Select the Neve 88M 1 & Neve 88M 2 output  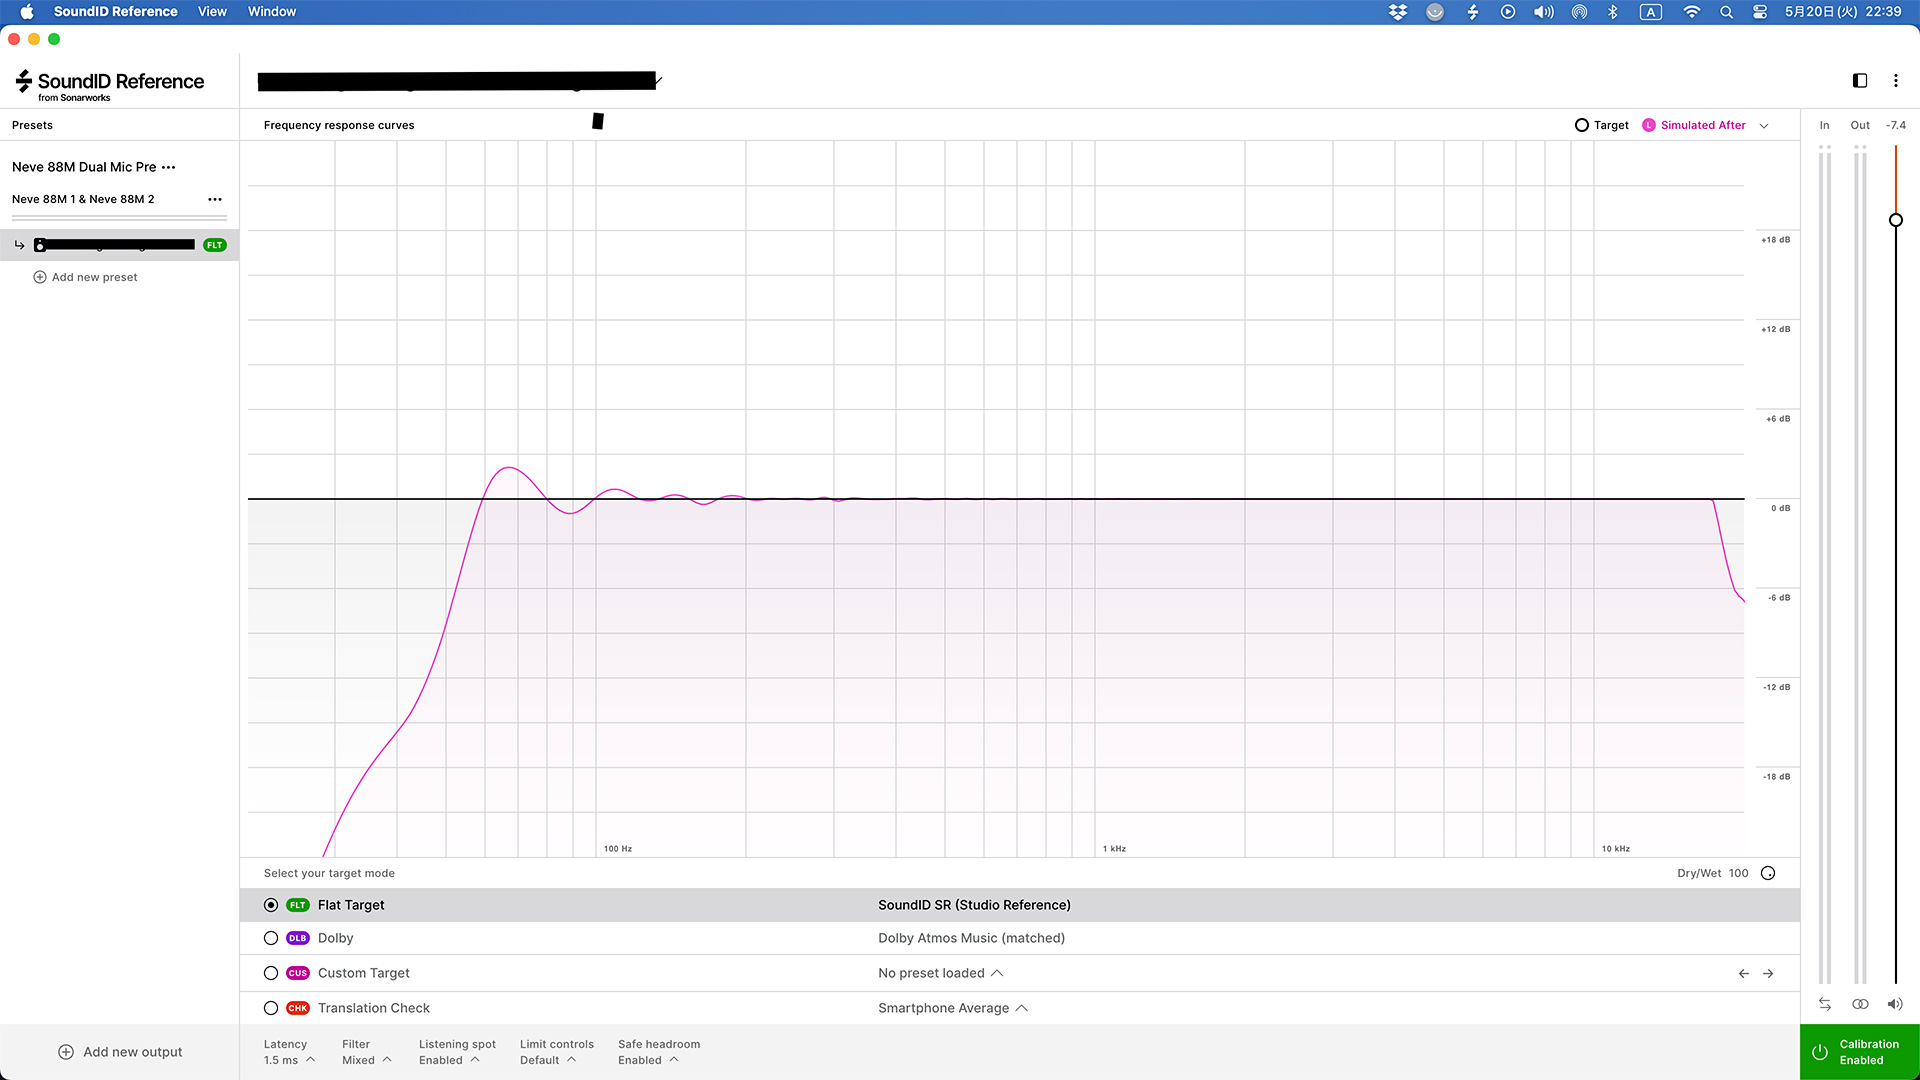[x=83, y=199]
